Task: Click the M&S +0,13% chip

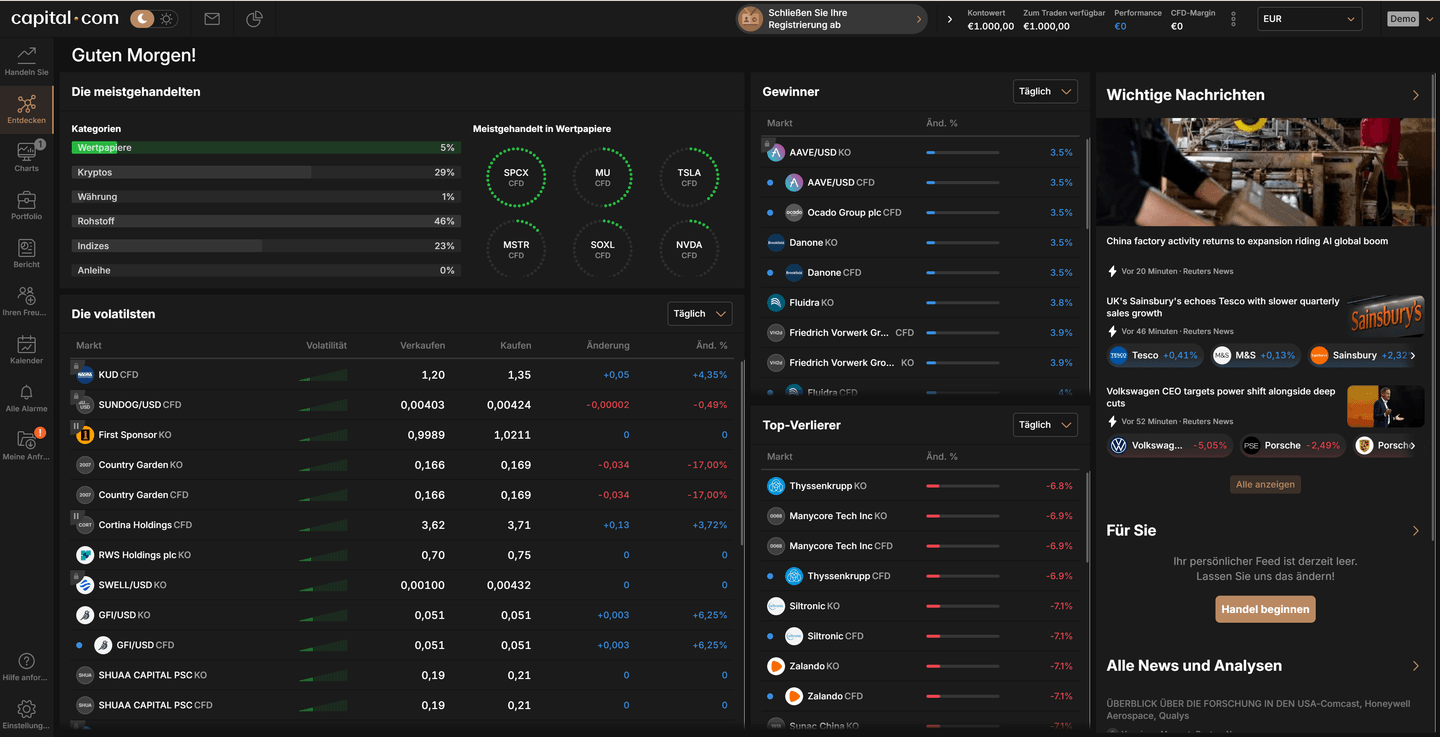Action: 1255,355
